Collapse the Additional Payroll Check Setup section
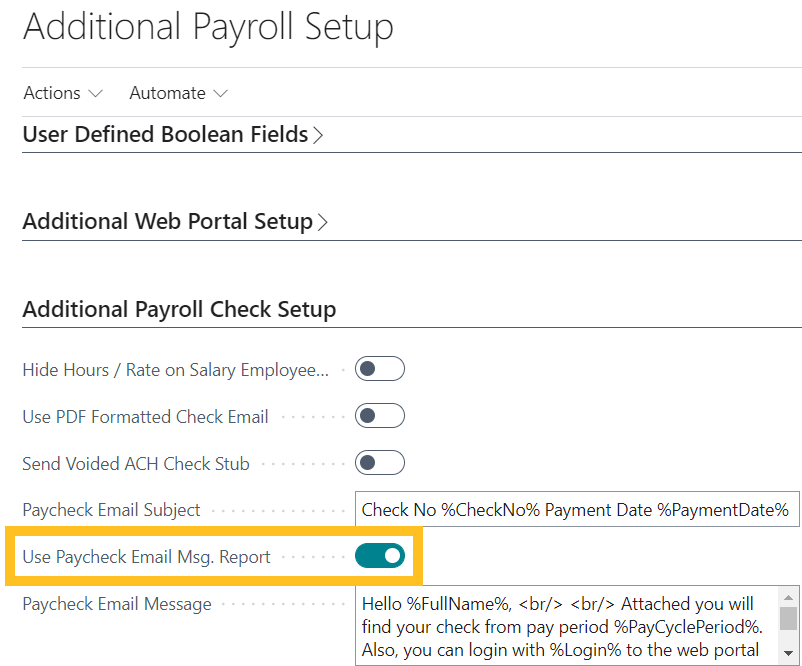Image resolution: width=802 pixels, height=666 pixels. coord(179,309)
